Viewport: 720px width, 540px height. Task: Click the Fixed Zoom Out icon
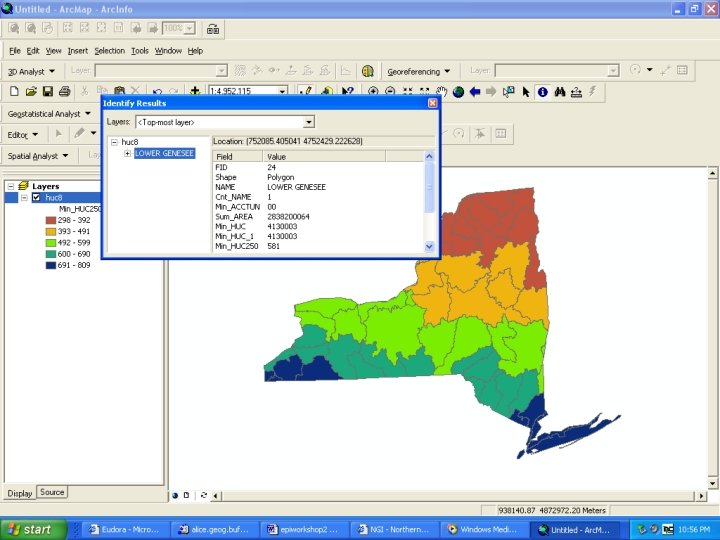point(424,91)
